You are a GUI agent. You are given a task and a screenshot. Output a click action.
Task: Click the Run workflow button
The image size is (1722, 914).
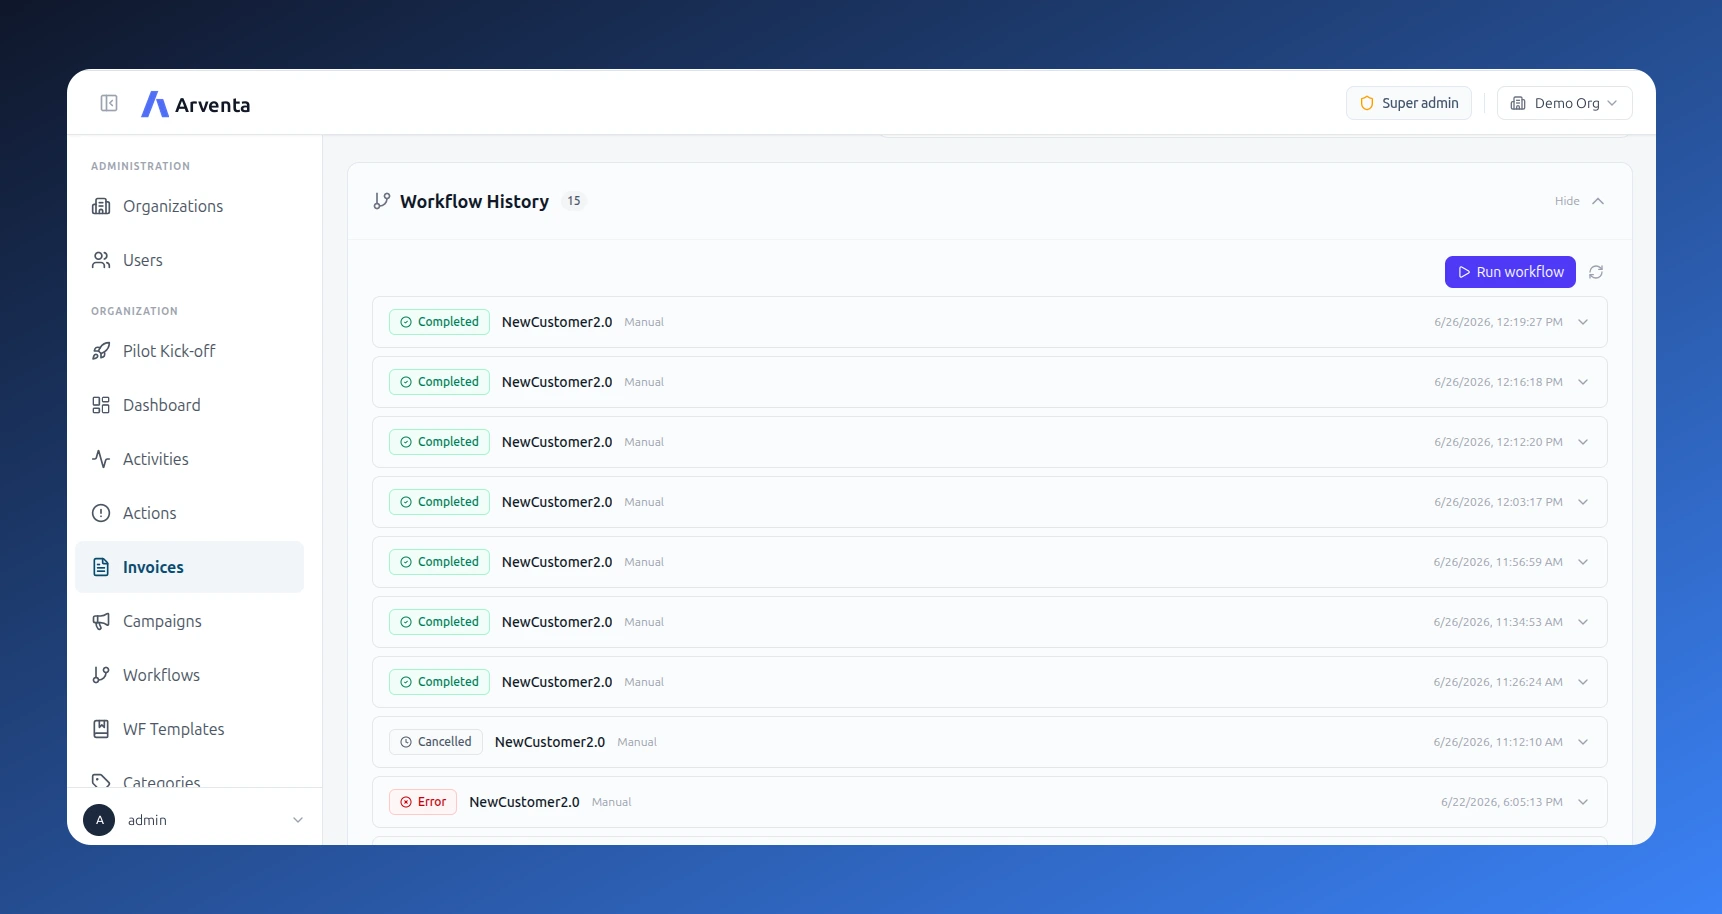(1510, 272)
